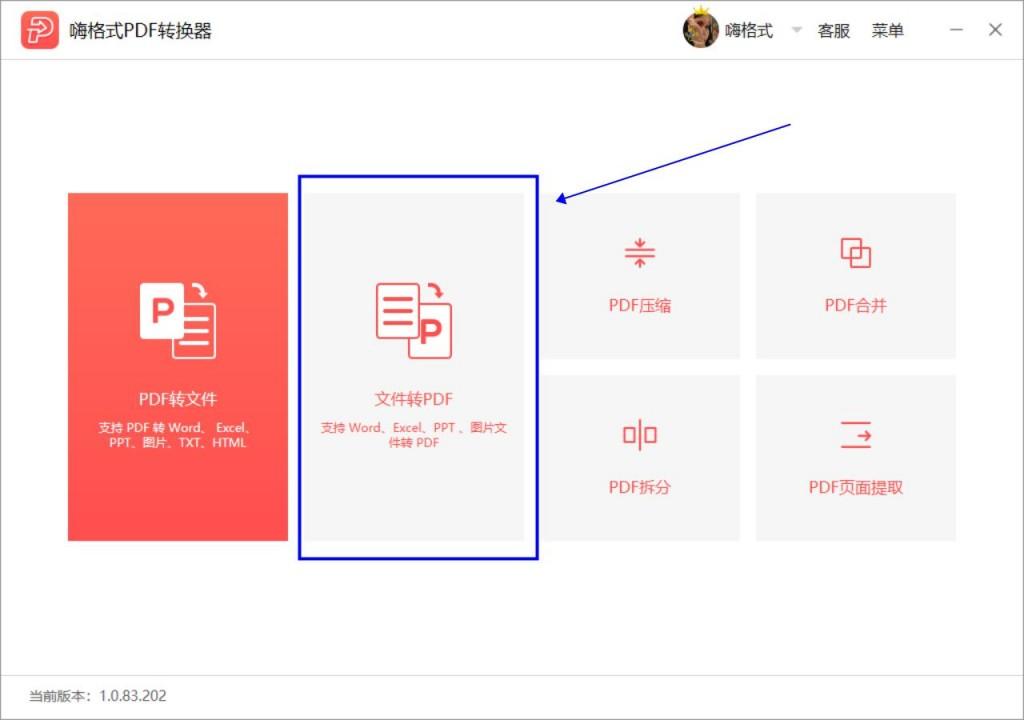Click the PDF拆分 split icon
The width and height of the screenshot is (1024, 720).
(640, 434)
